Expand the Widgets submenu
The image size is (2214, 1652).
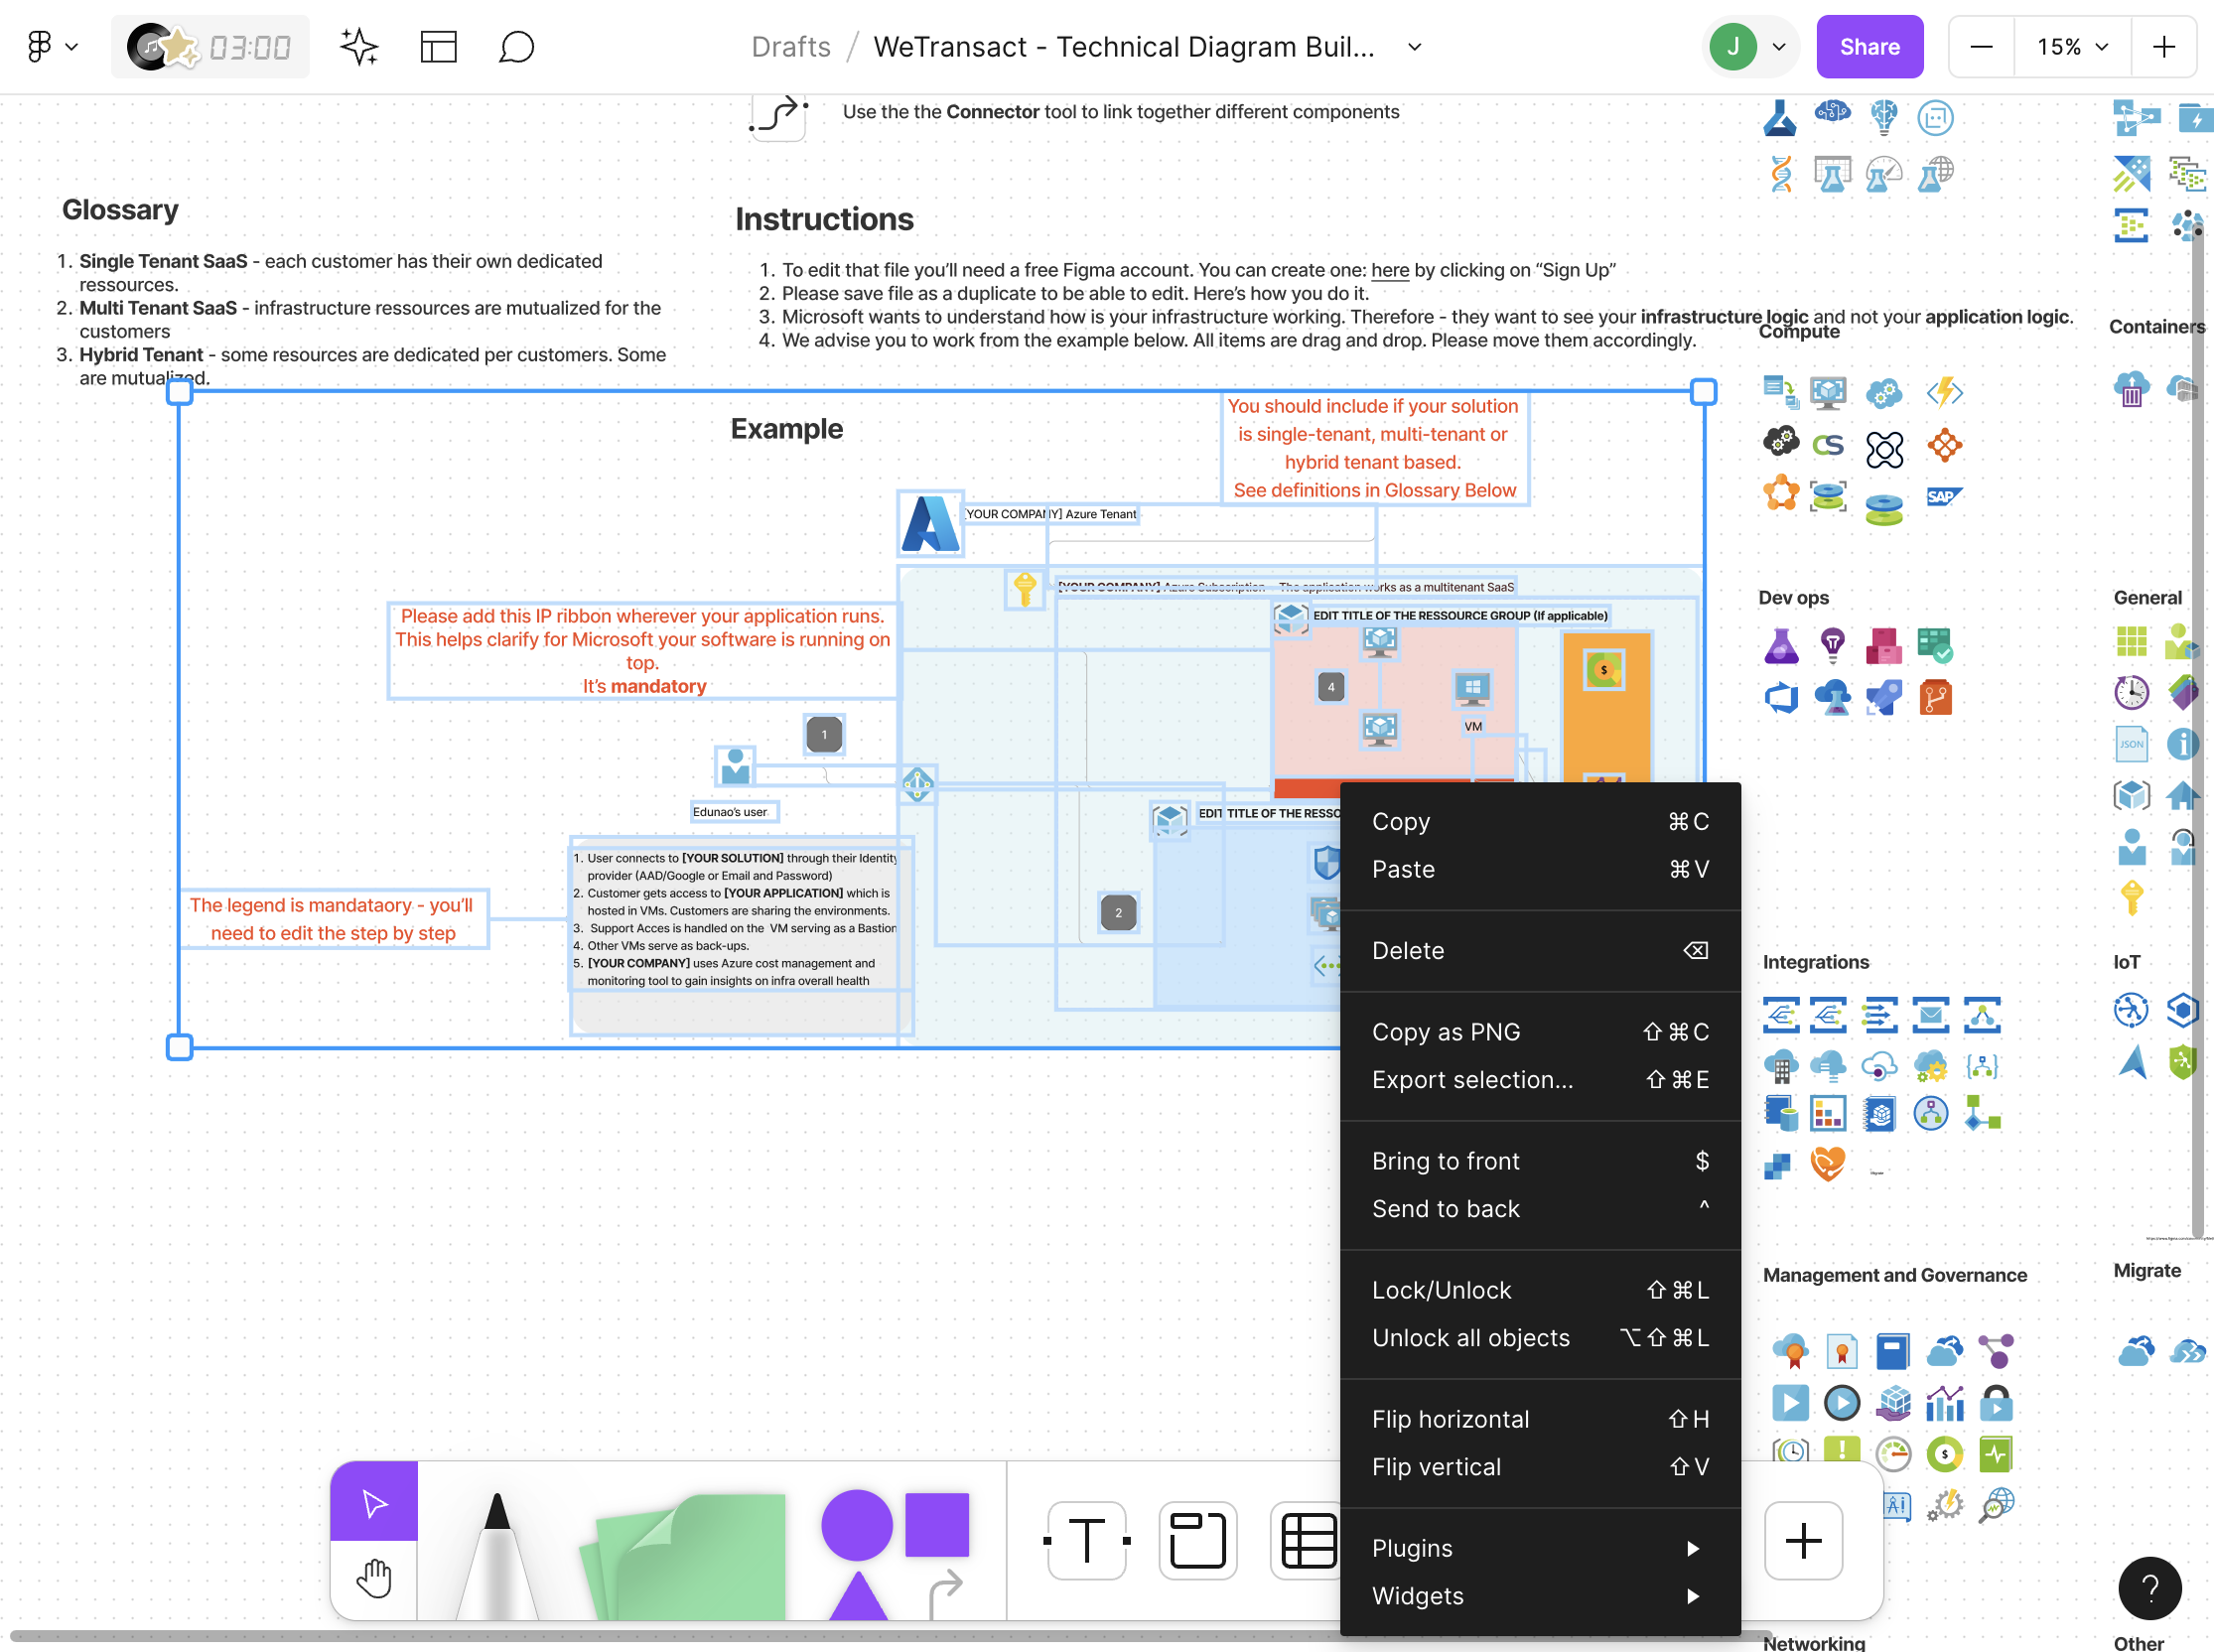point(1540,1596)
